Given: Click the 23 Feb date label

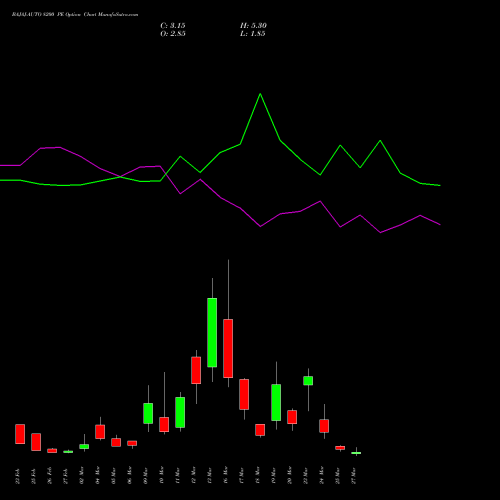Looking at the screenshot, I should 18,476.
